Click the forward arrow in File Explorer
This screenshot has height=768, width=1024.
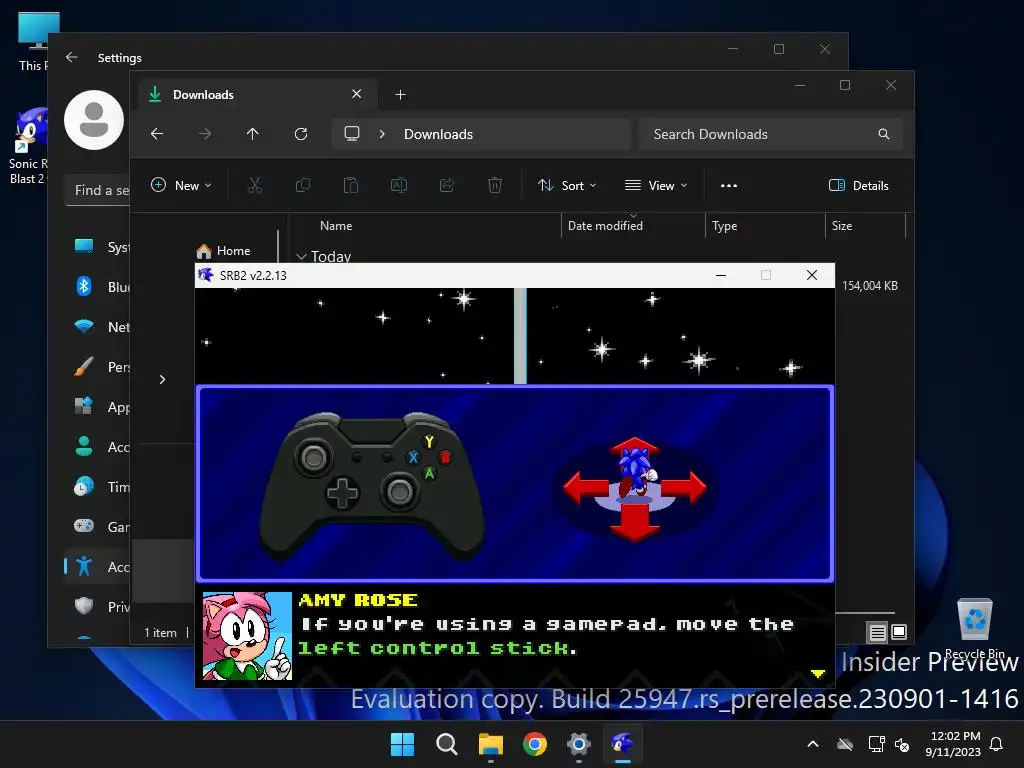tap(205, 134)
